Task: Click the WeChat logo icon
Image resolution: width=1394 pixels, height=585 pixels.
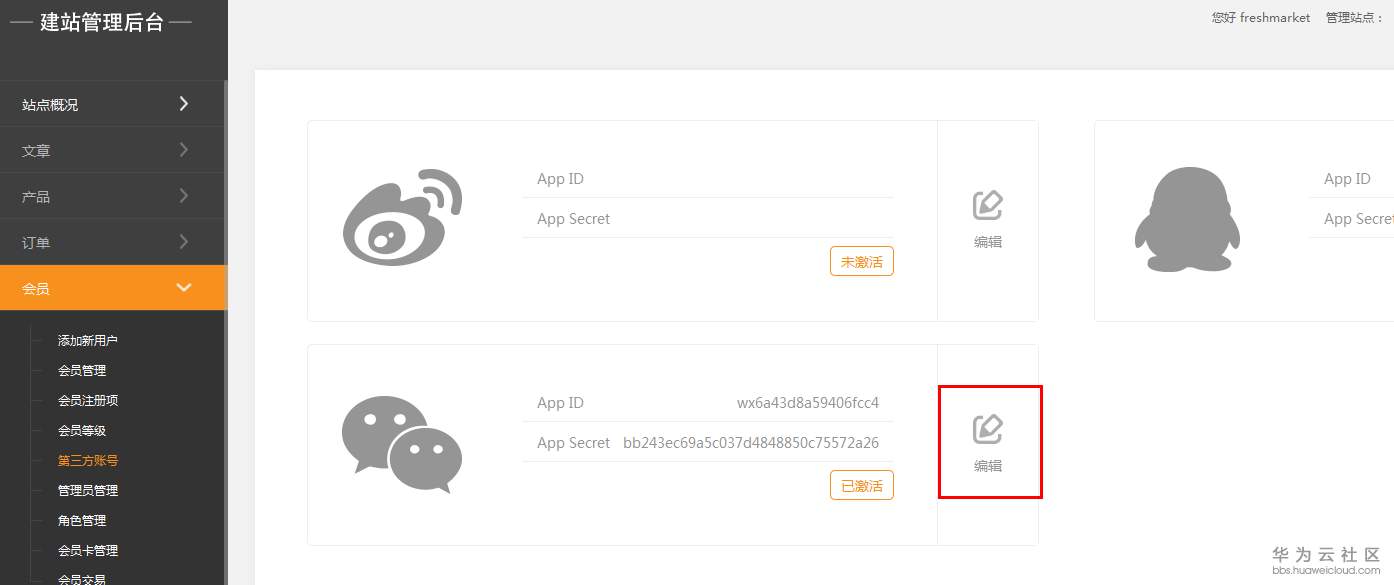Action: coord(402,444)
